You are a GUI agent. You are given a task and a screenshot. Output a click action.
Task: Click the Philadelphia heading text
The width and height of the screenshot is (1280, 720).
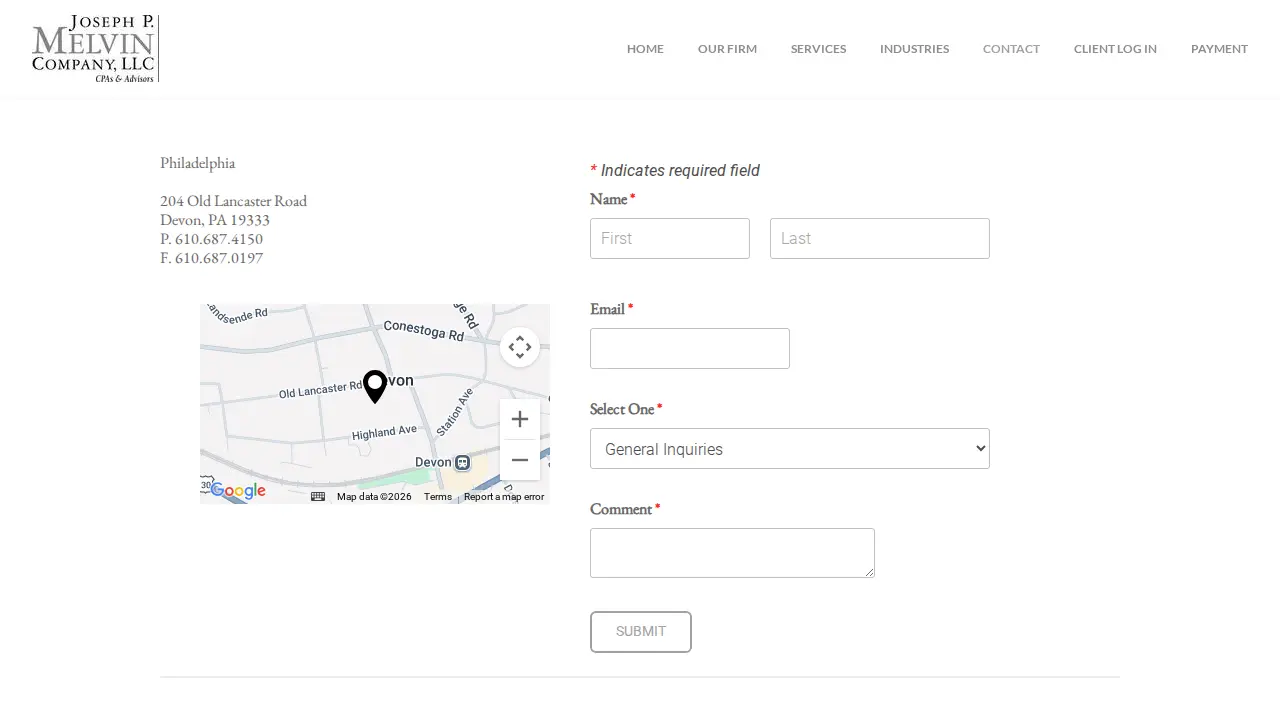(197, 163)
